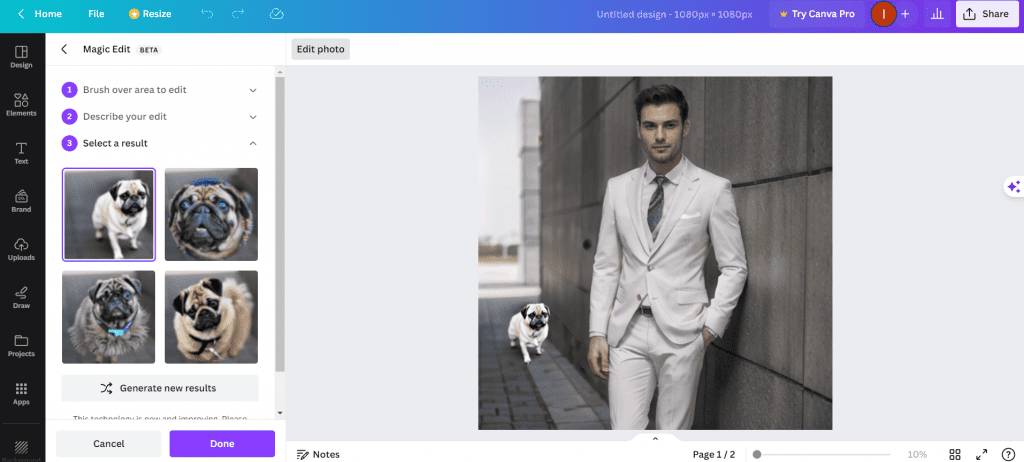Open the Projects folder icon
1024x462 pixels.
click(21, 345)
